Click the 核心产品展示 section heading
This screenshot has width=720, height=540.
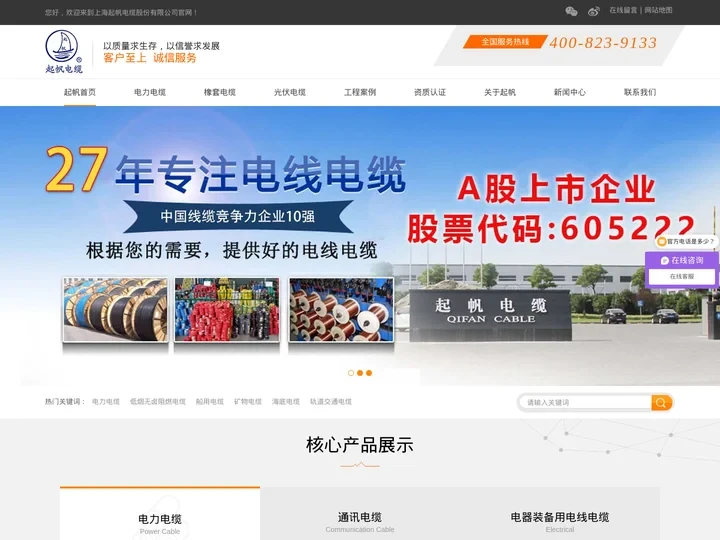[360, 445]
